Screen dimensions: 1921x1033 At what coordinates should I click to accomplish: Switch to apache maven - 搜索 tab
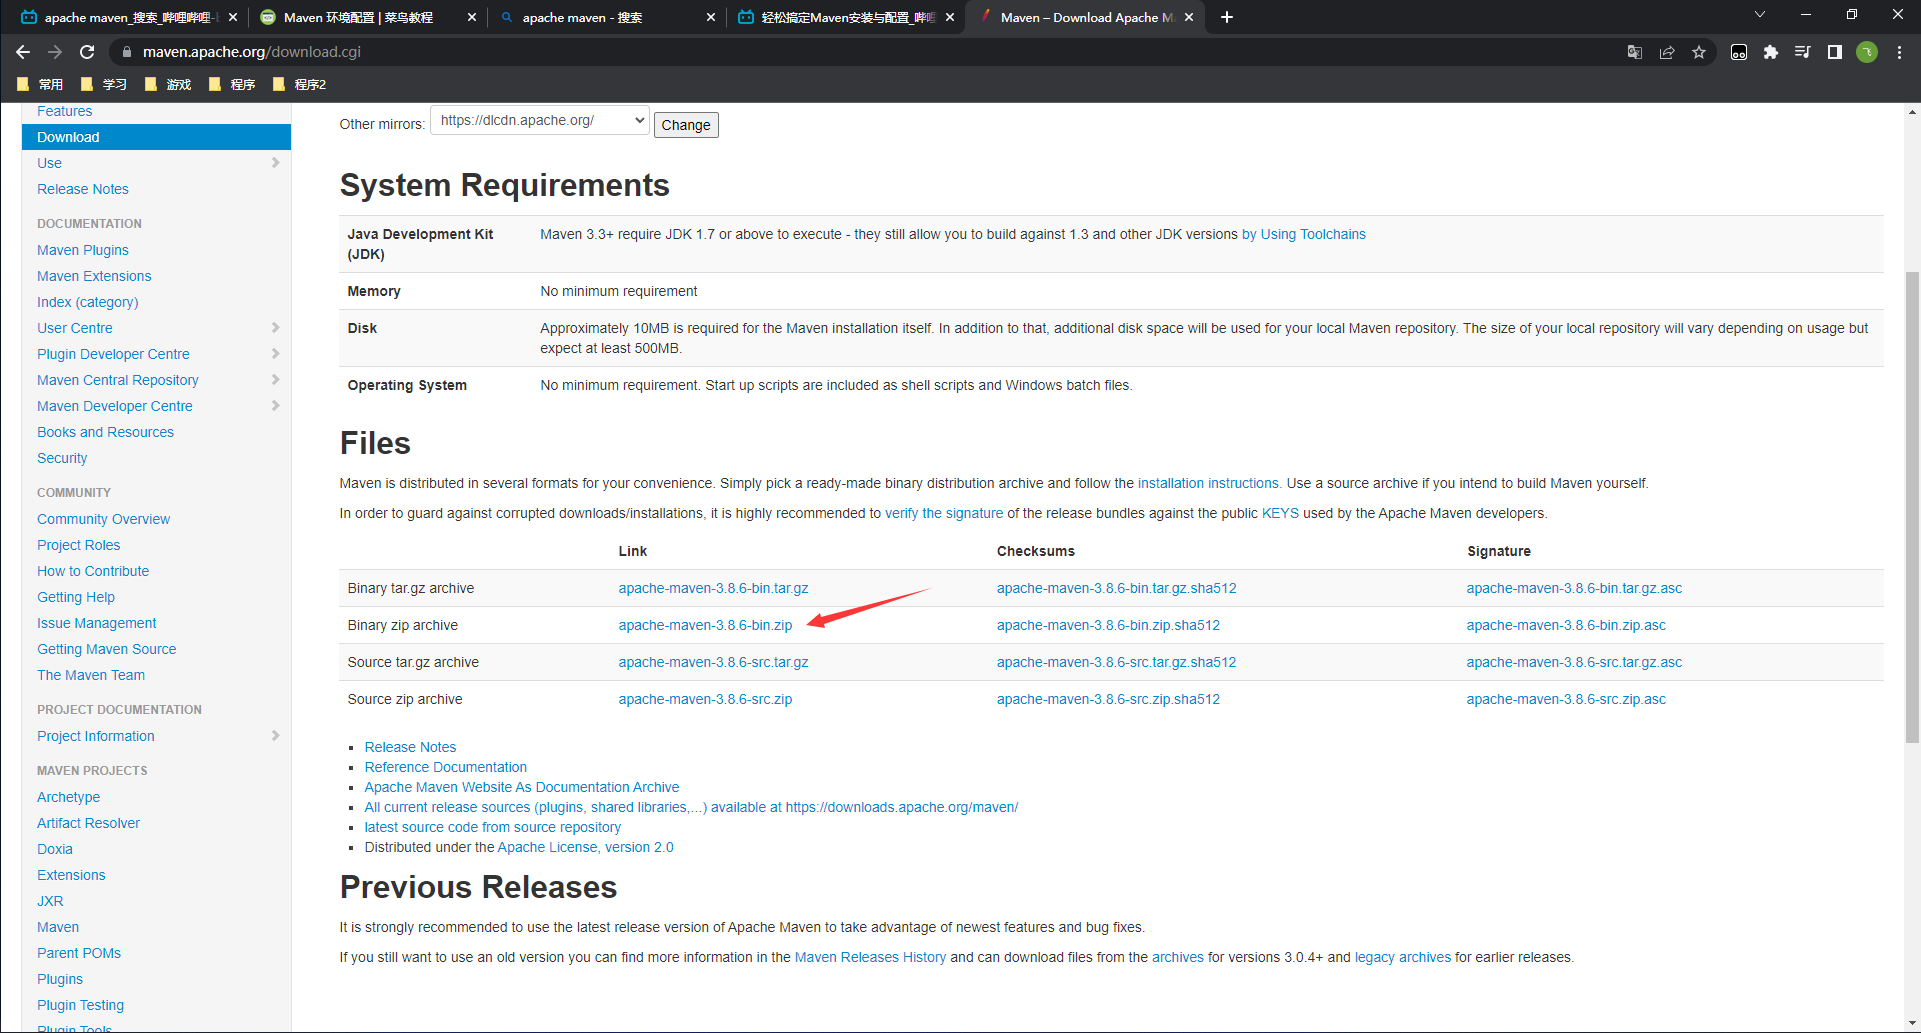(606, 17)
